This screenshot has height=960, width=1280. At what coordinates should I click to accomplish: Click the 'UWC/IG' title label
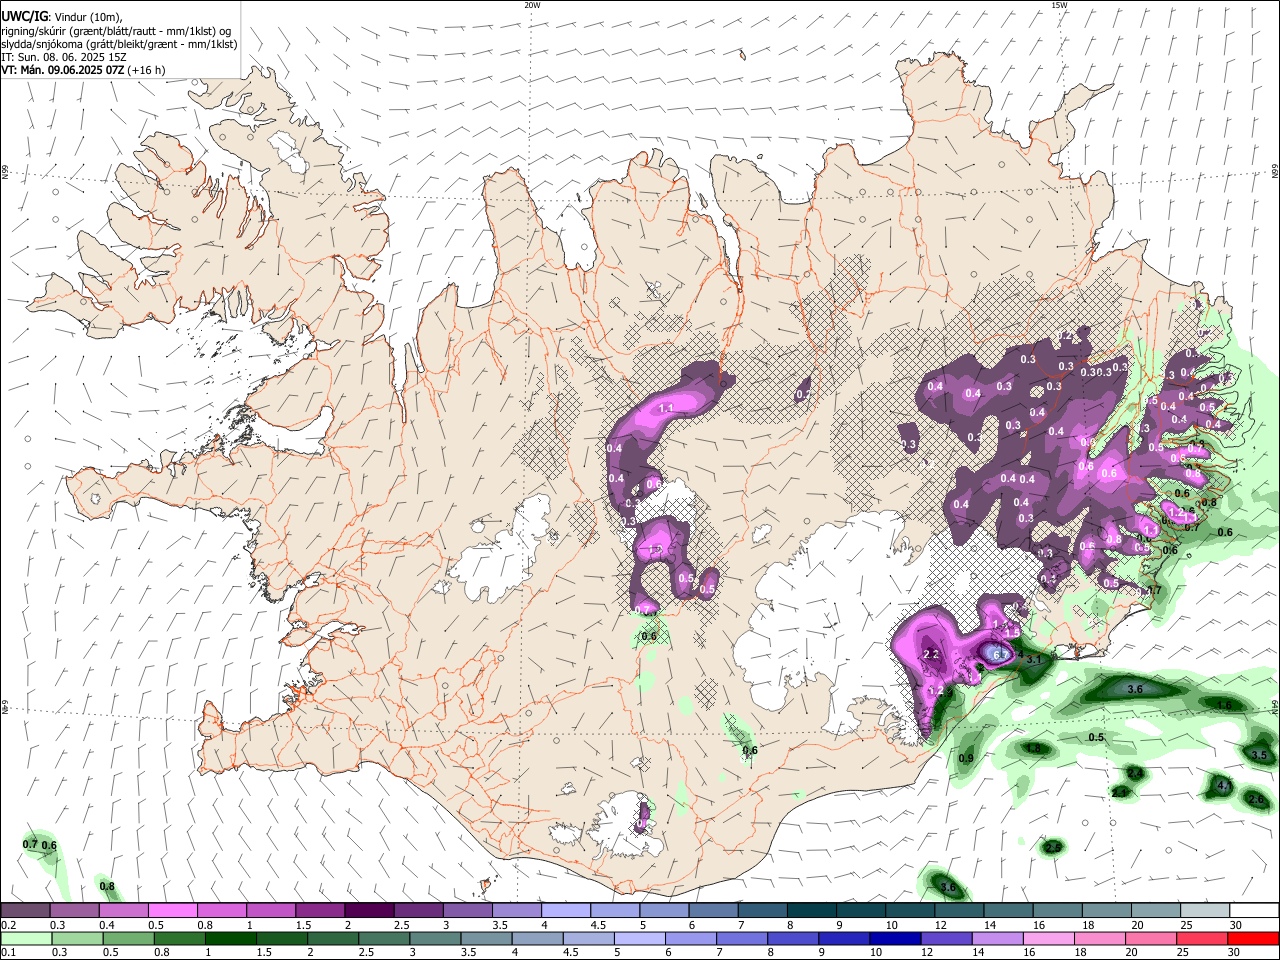pyautogui.click(x=24, y=17)
